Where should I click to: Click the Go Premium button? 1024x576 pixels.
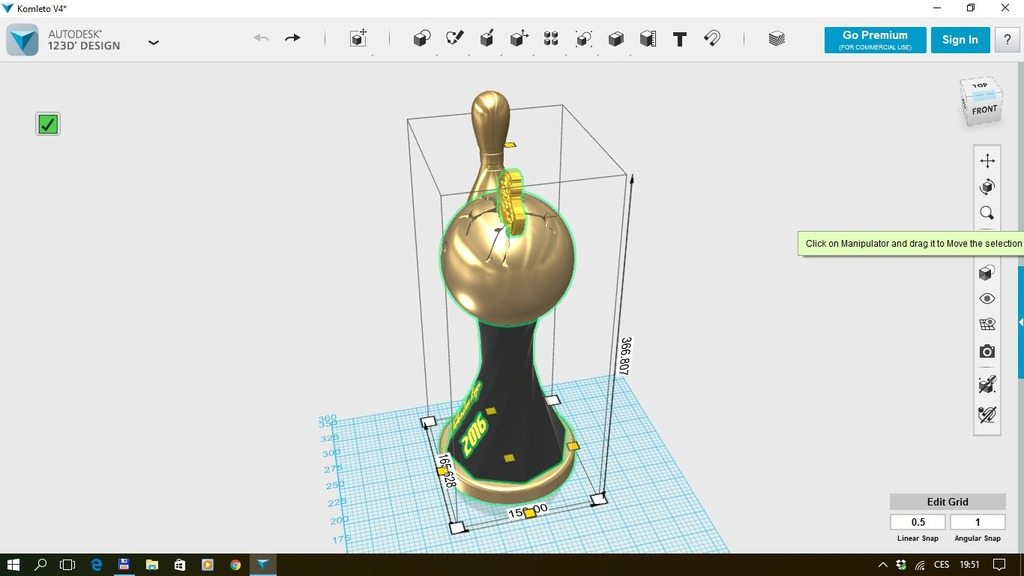click(875, 40)
